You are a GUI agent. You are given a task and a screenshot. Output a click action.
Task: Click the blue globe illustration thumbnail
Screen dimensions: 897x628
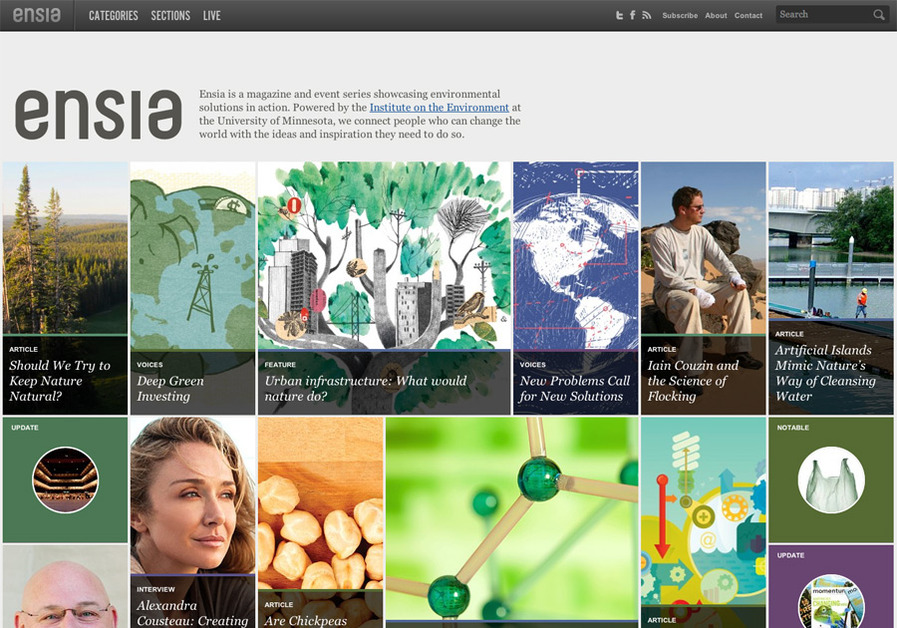(x=575, y=255)
